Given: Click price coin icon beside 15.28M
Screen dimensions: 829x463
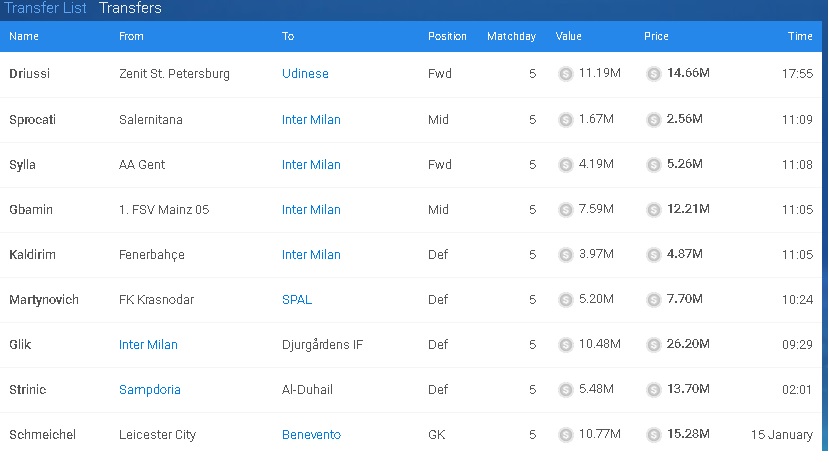Looking at the screenshot, I should point(653,434).
